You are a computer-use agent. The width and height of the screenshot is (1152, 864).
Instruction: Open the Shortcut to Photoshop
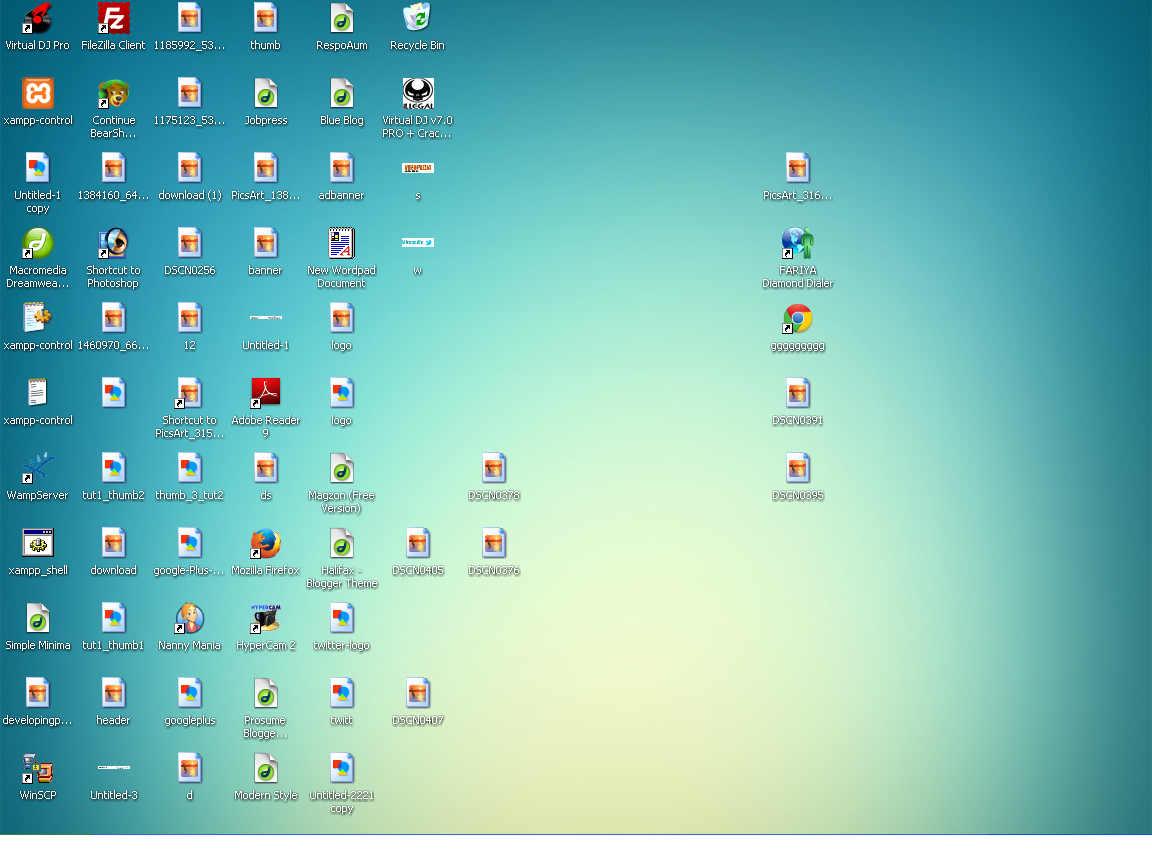pyautogui.click(x=113, y=244)
